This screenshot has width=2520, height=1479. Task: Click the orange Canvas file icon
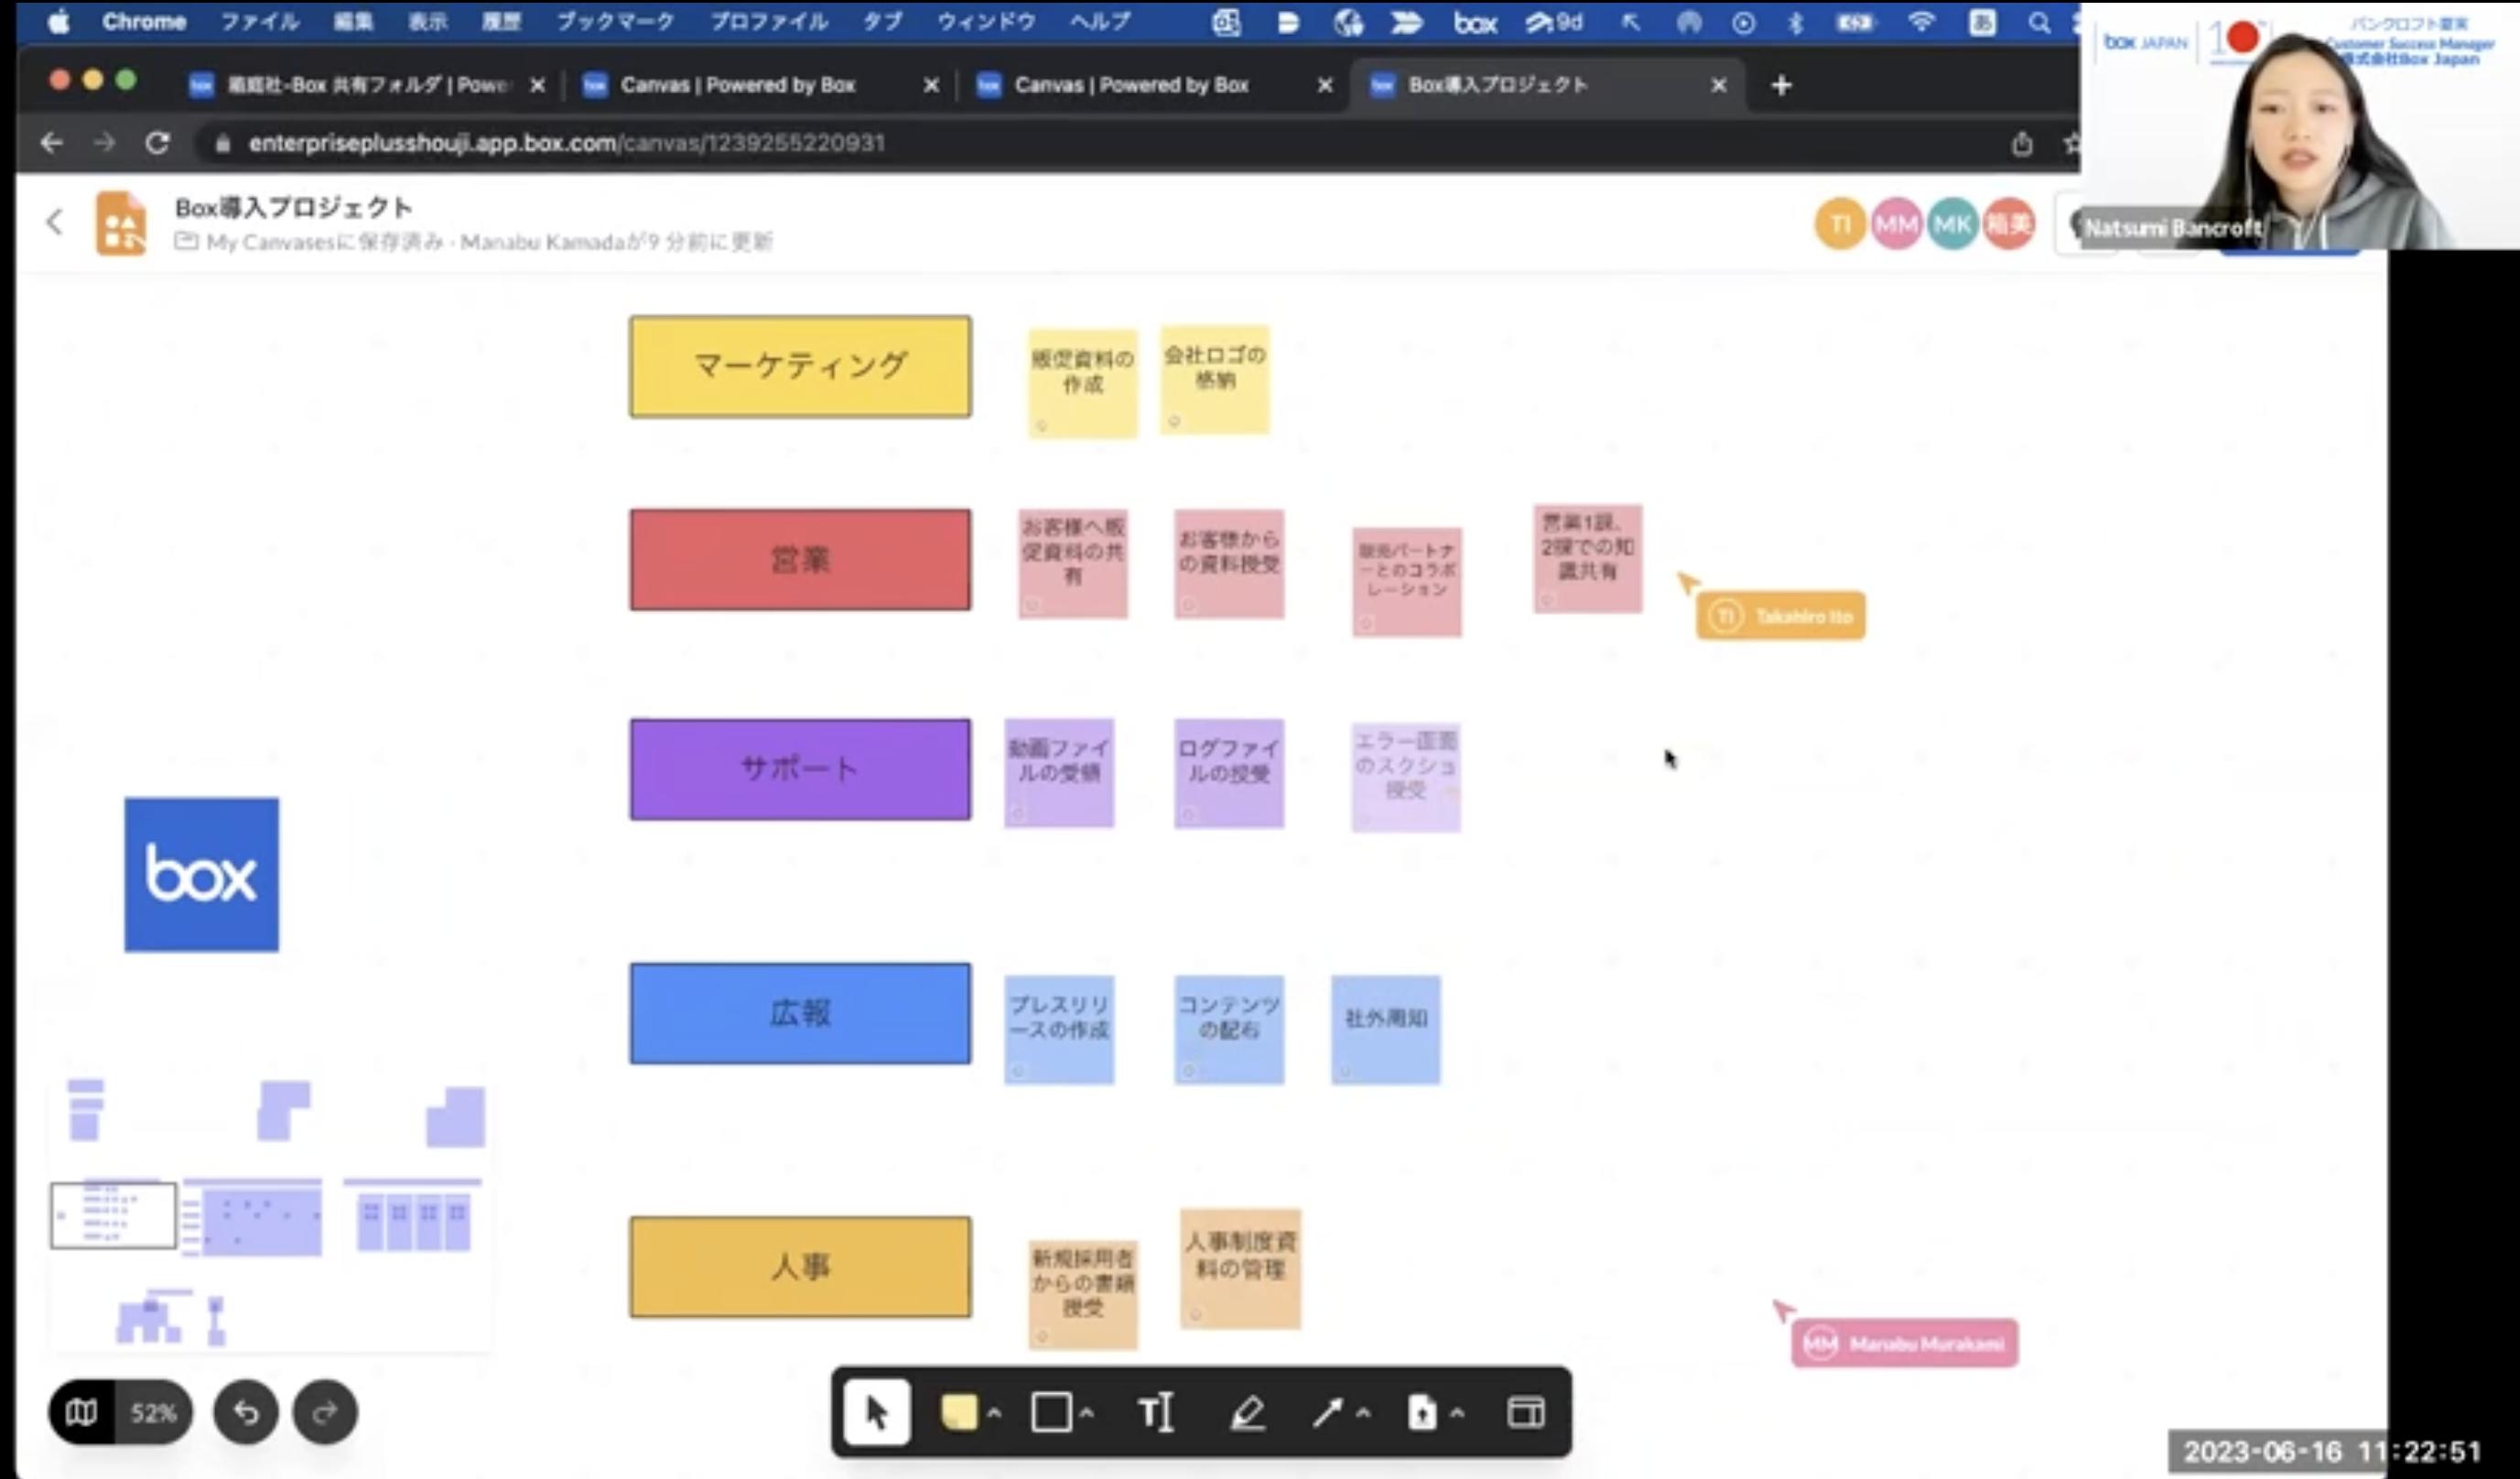pos(121,223)
